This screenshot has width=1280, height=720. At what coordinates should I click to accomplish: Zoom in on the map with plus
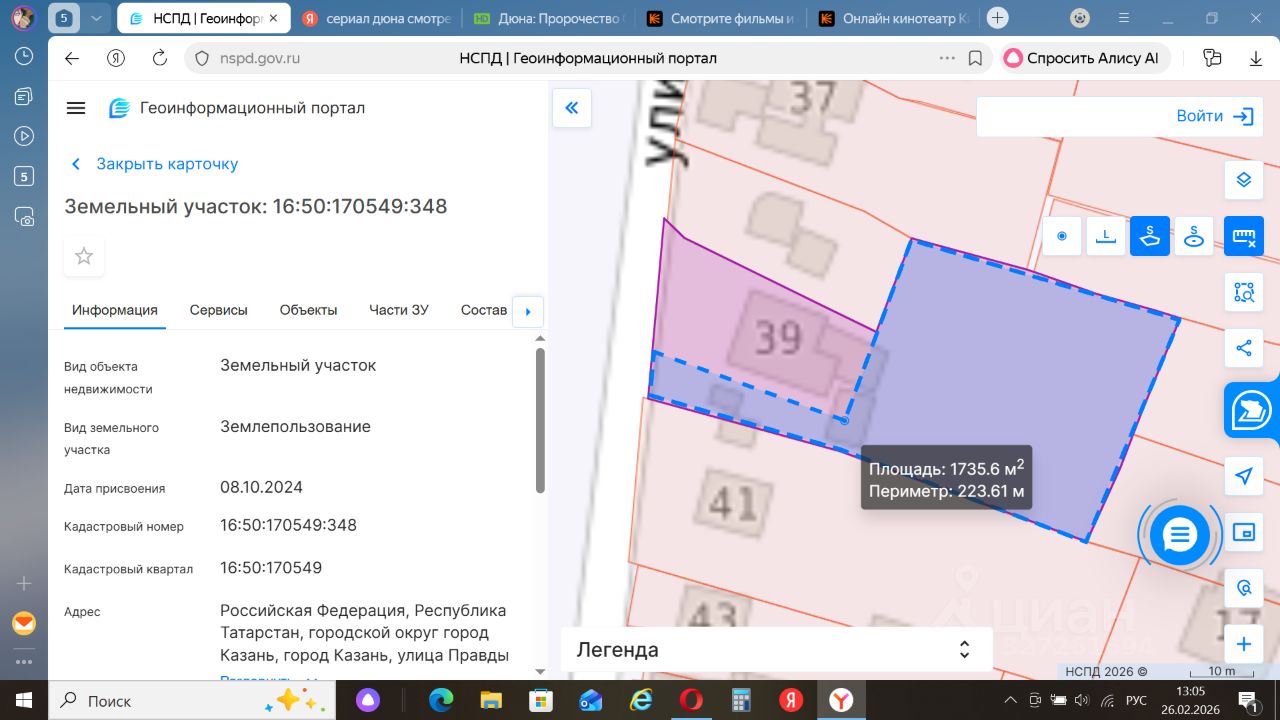coord(1244,644)
